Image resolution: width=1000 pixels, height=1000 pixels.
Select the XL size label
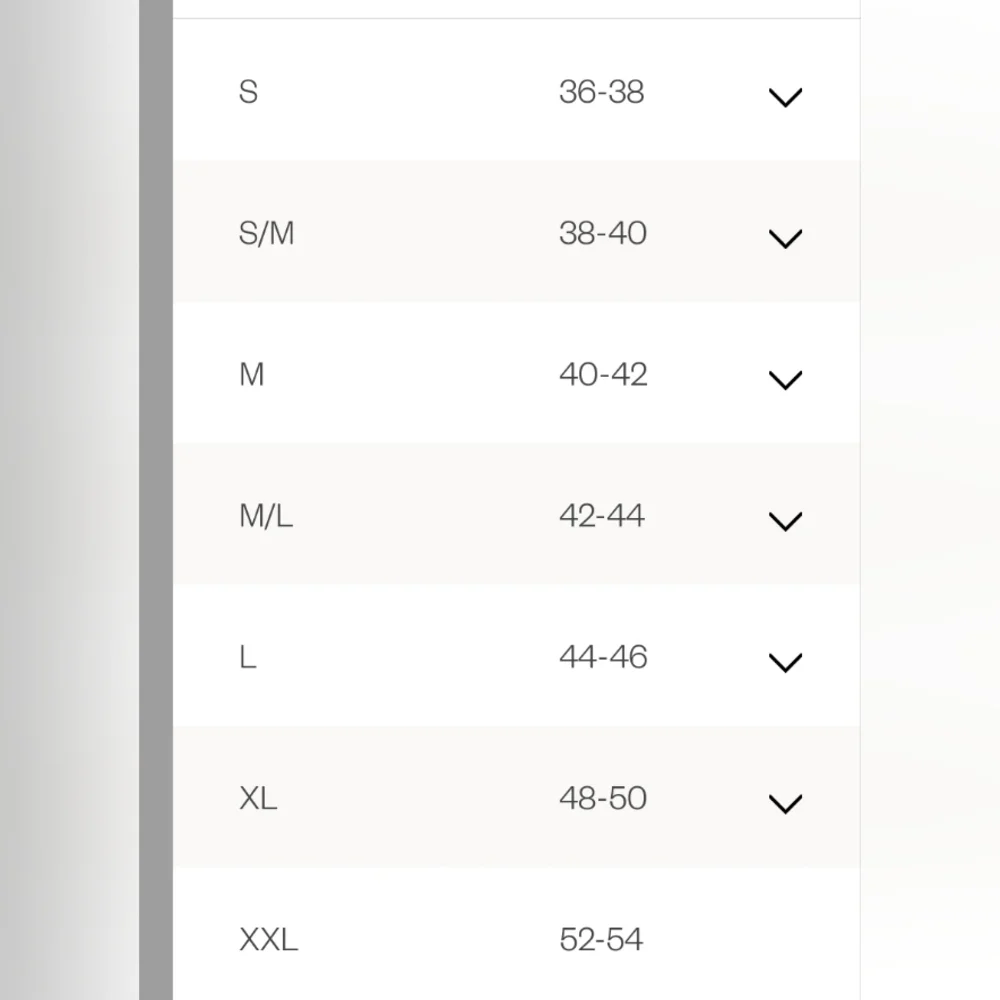pos(258,798)
